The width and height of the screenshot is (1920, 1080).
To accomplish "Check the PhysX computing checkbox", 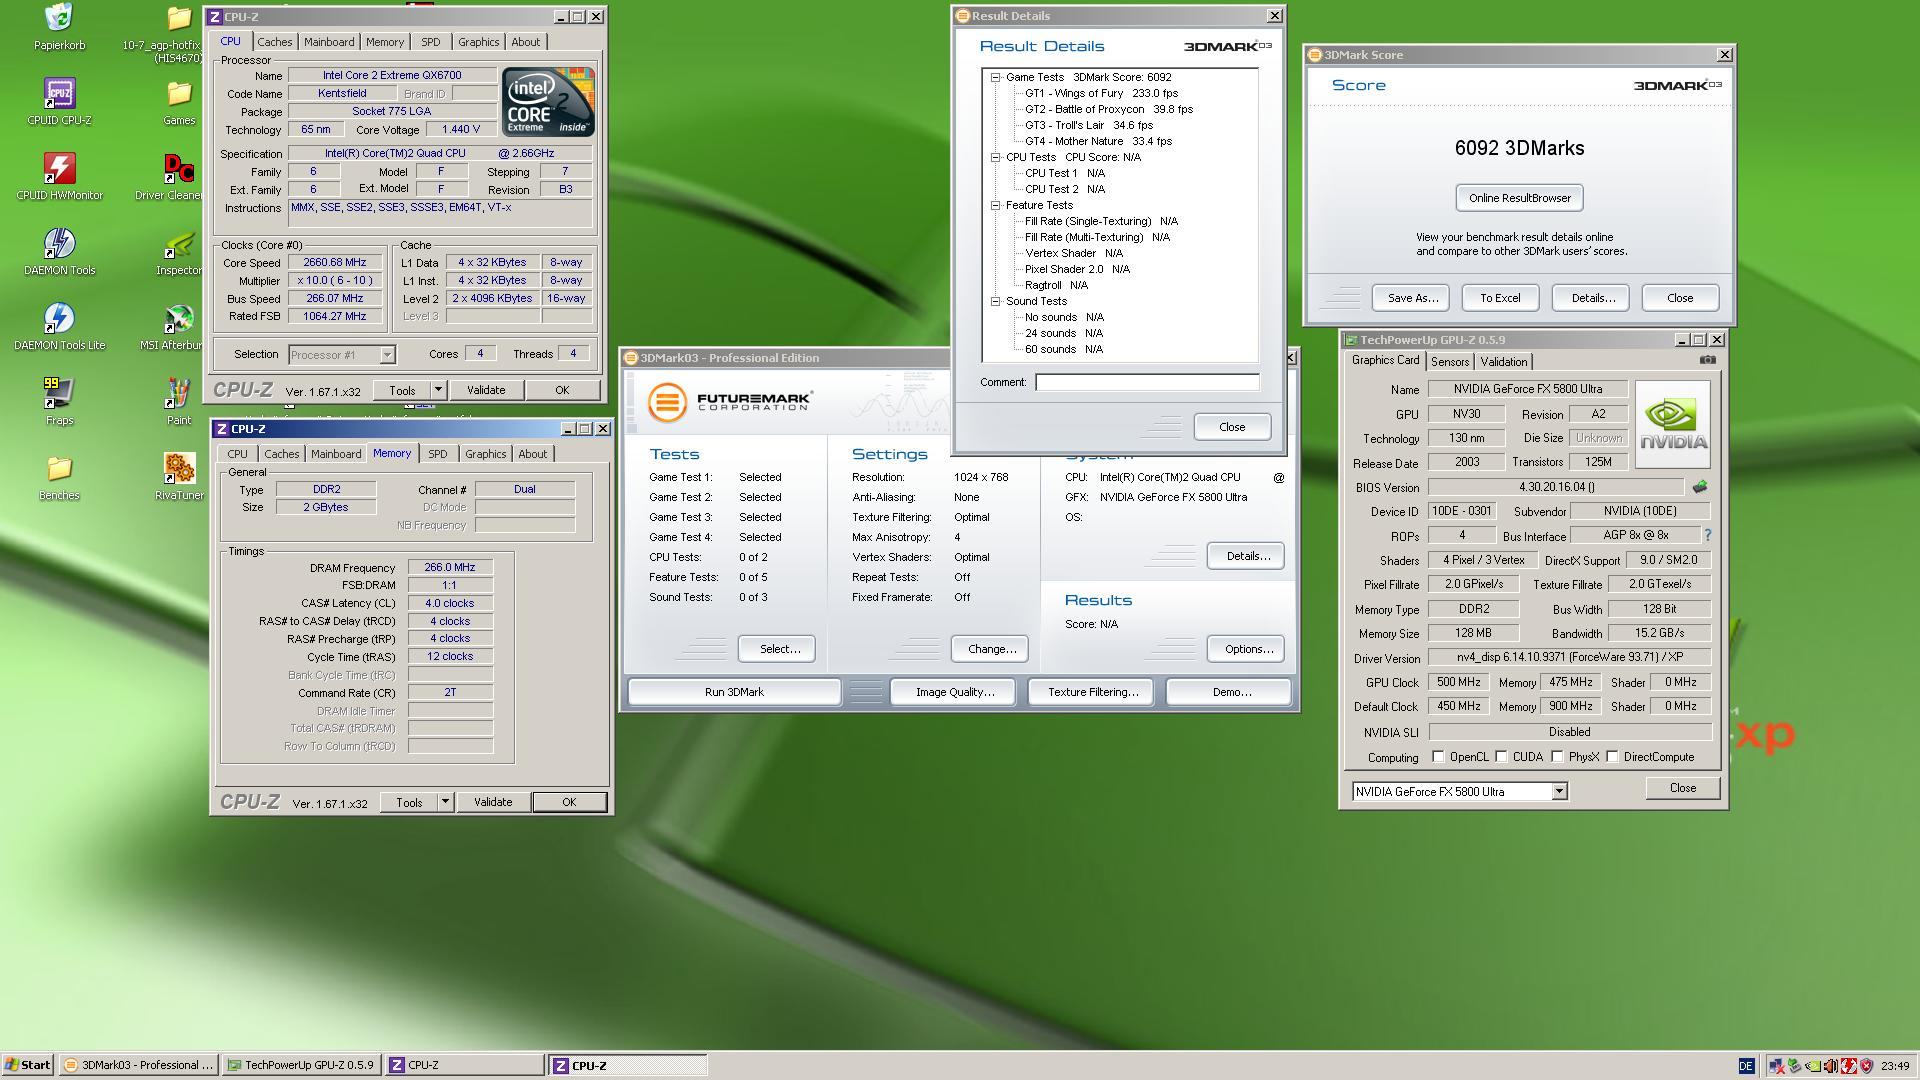I will click(1557, 757).
